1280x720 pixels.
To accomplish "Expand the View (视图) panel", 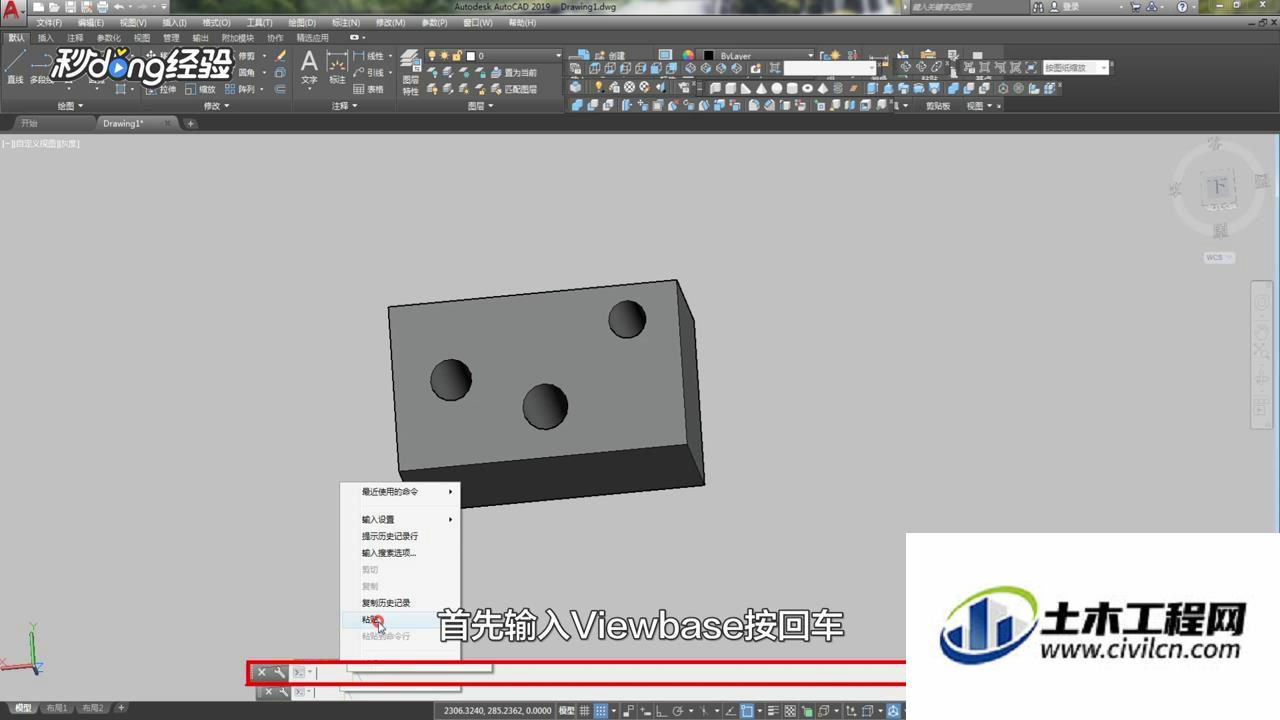I will click(980, 105).
